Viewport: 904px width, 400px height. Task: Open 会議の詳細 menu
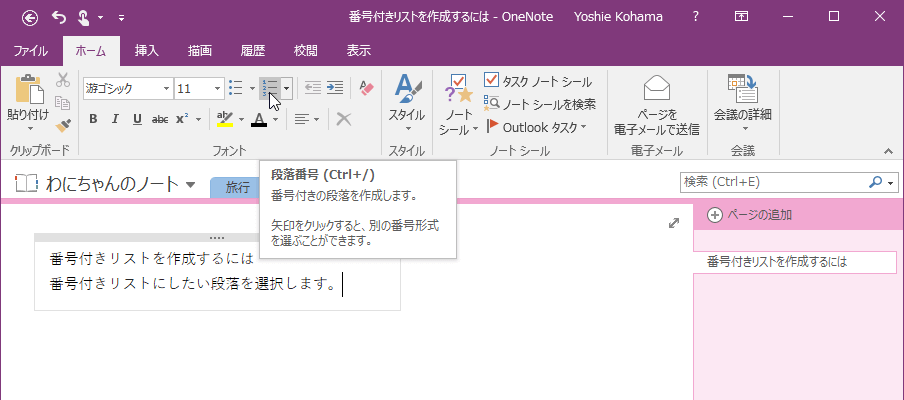[743, 104]
